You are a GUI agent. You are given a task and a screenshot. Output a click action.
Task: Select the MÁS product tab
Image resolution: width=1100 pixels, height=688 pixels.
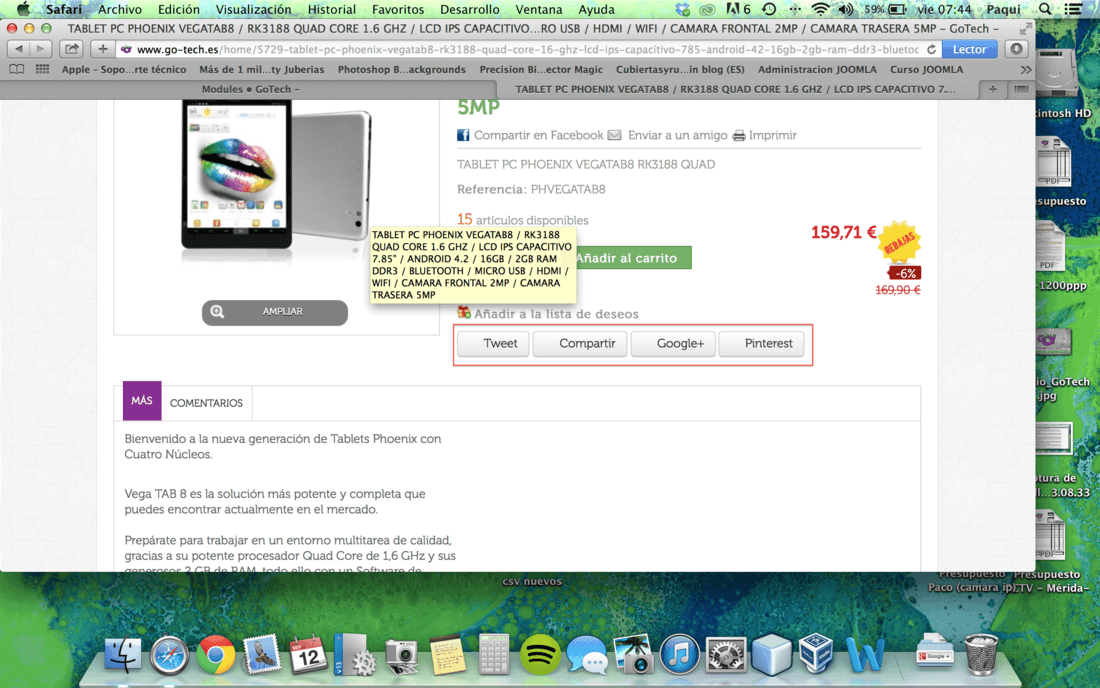point(142,400)
